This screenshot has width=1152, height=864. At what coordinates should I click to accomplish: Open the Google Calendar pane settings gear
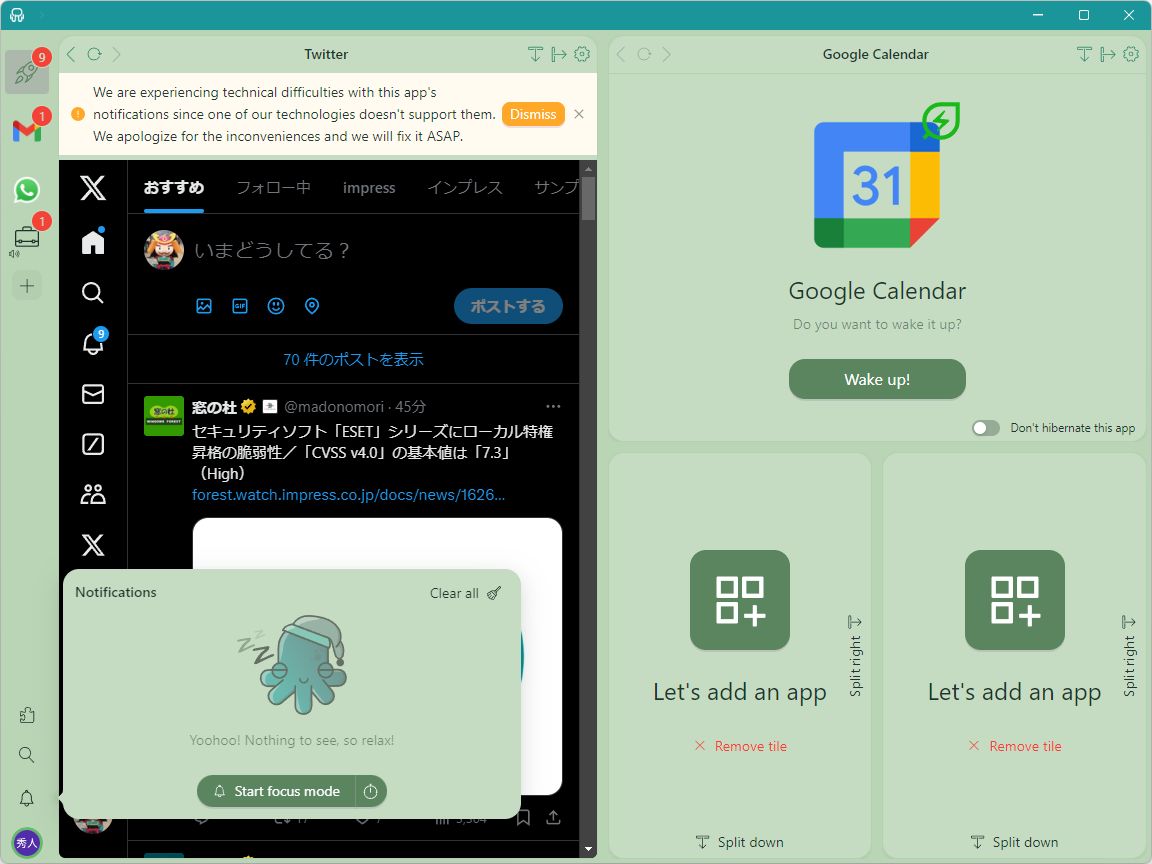click(1130, 54)
